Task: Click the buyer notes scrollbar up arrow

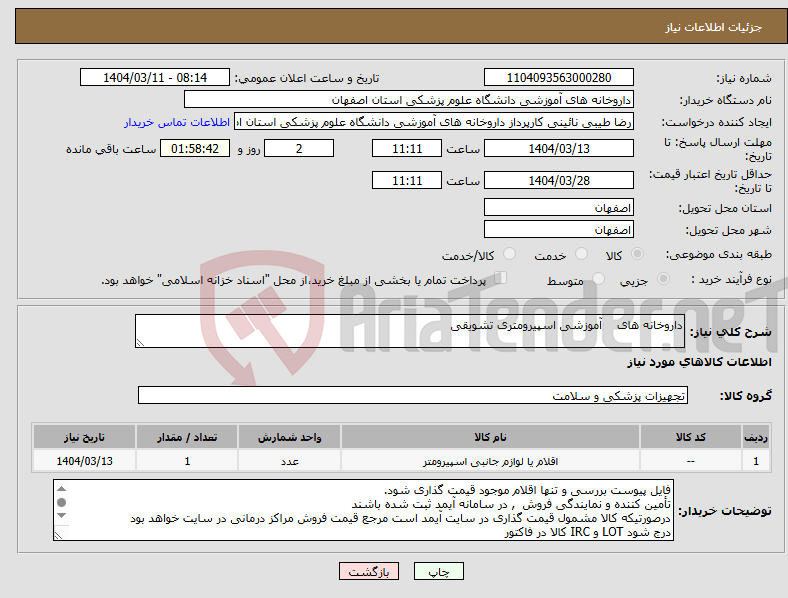Action: 61,488
